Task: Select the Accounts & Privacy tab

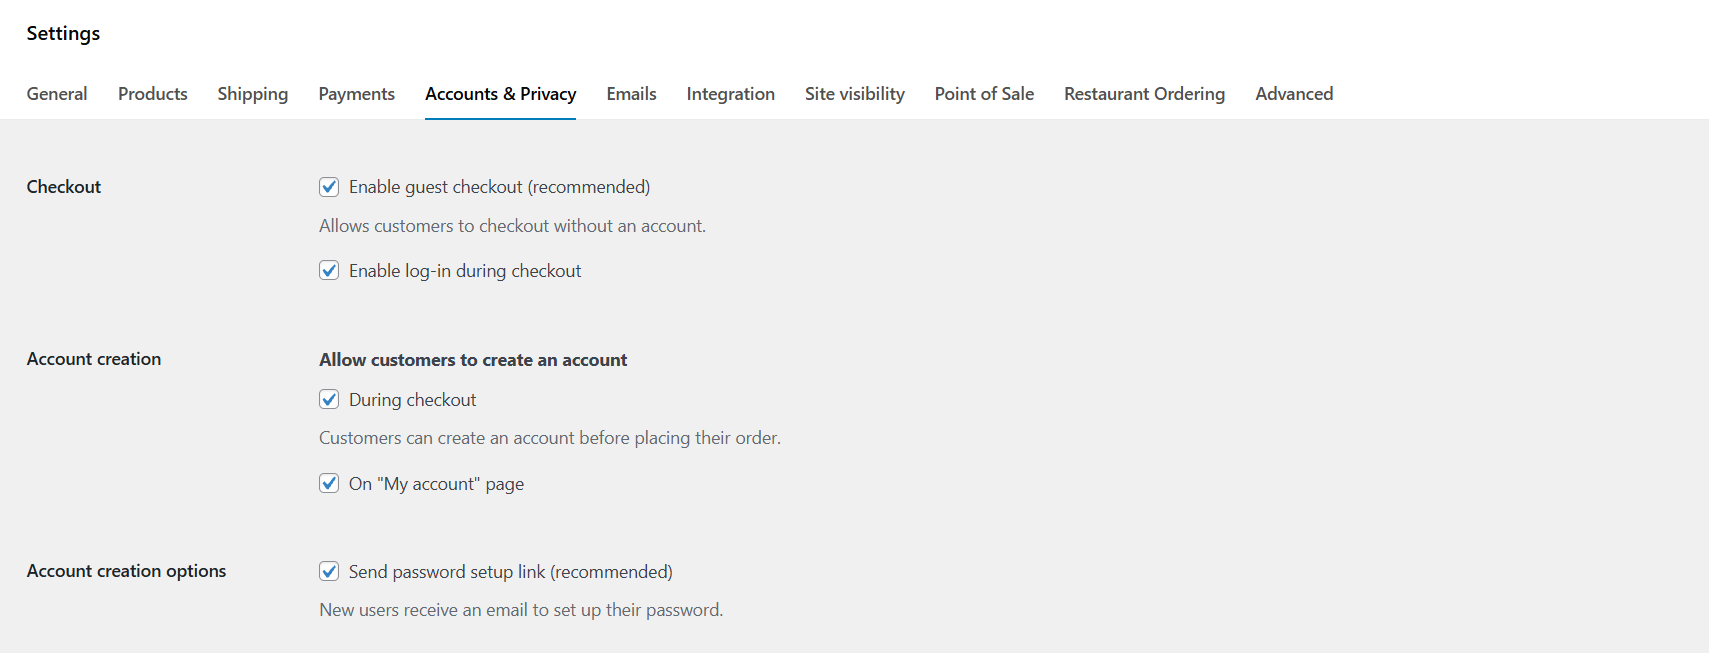Action: click(x=500, y=93)
